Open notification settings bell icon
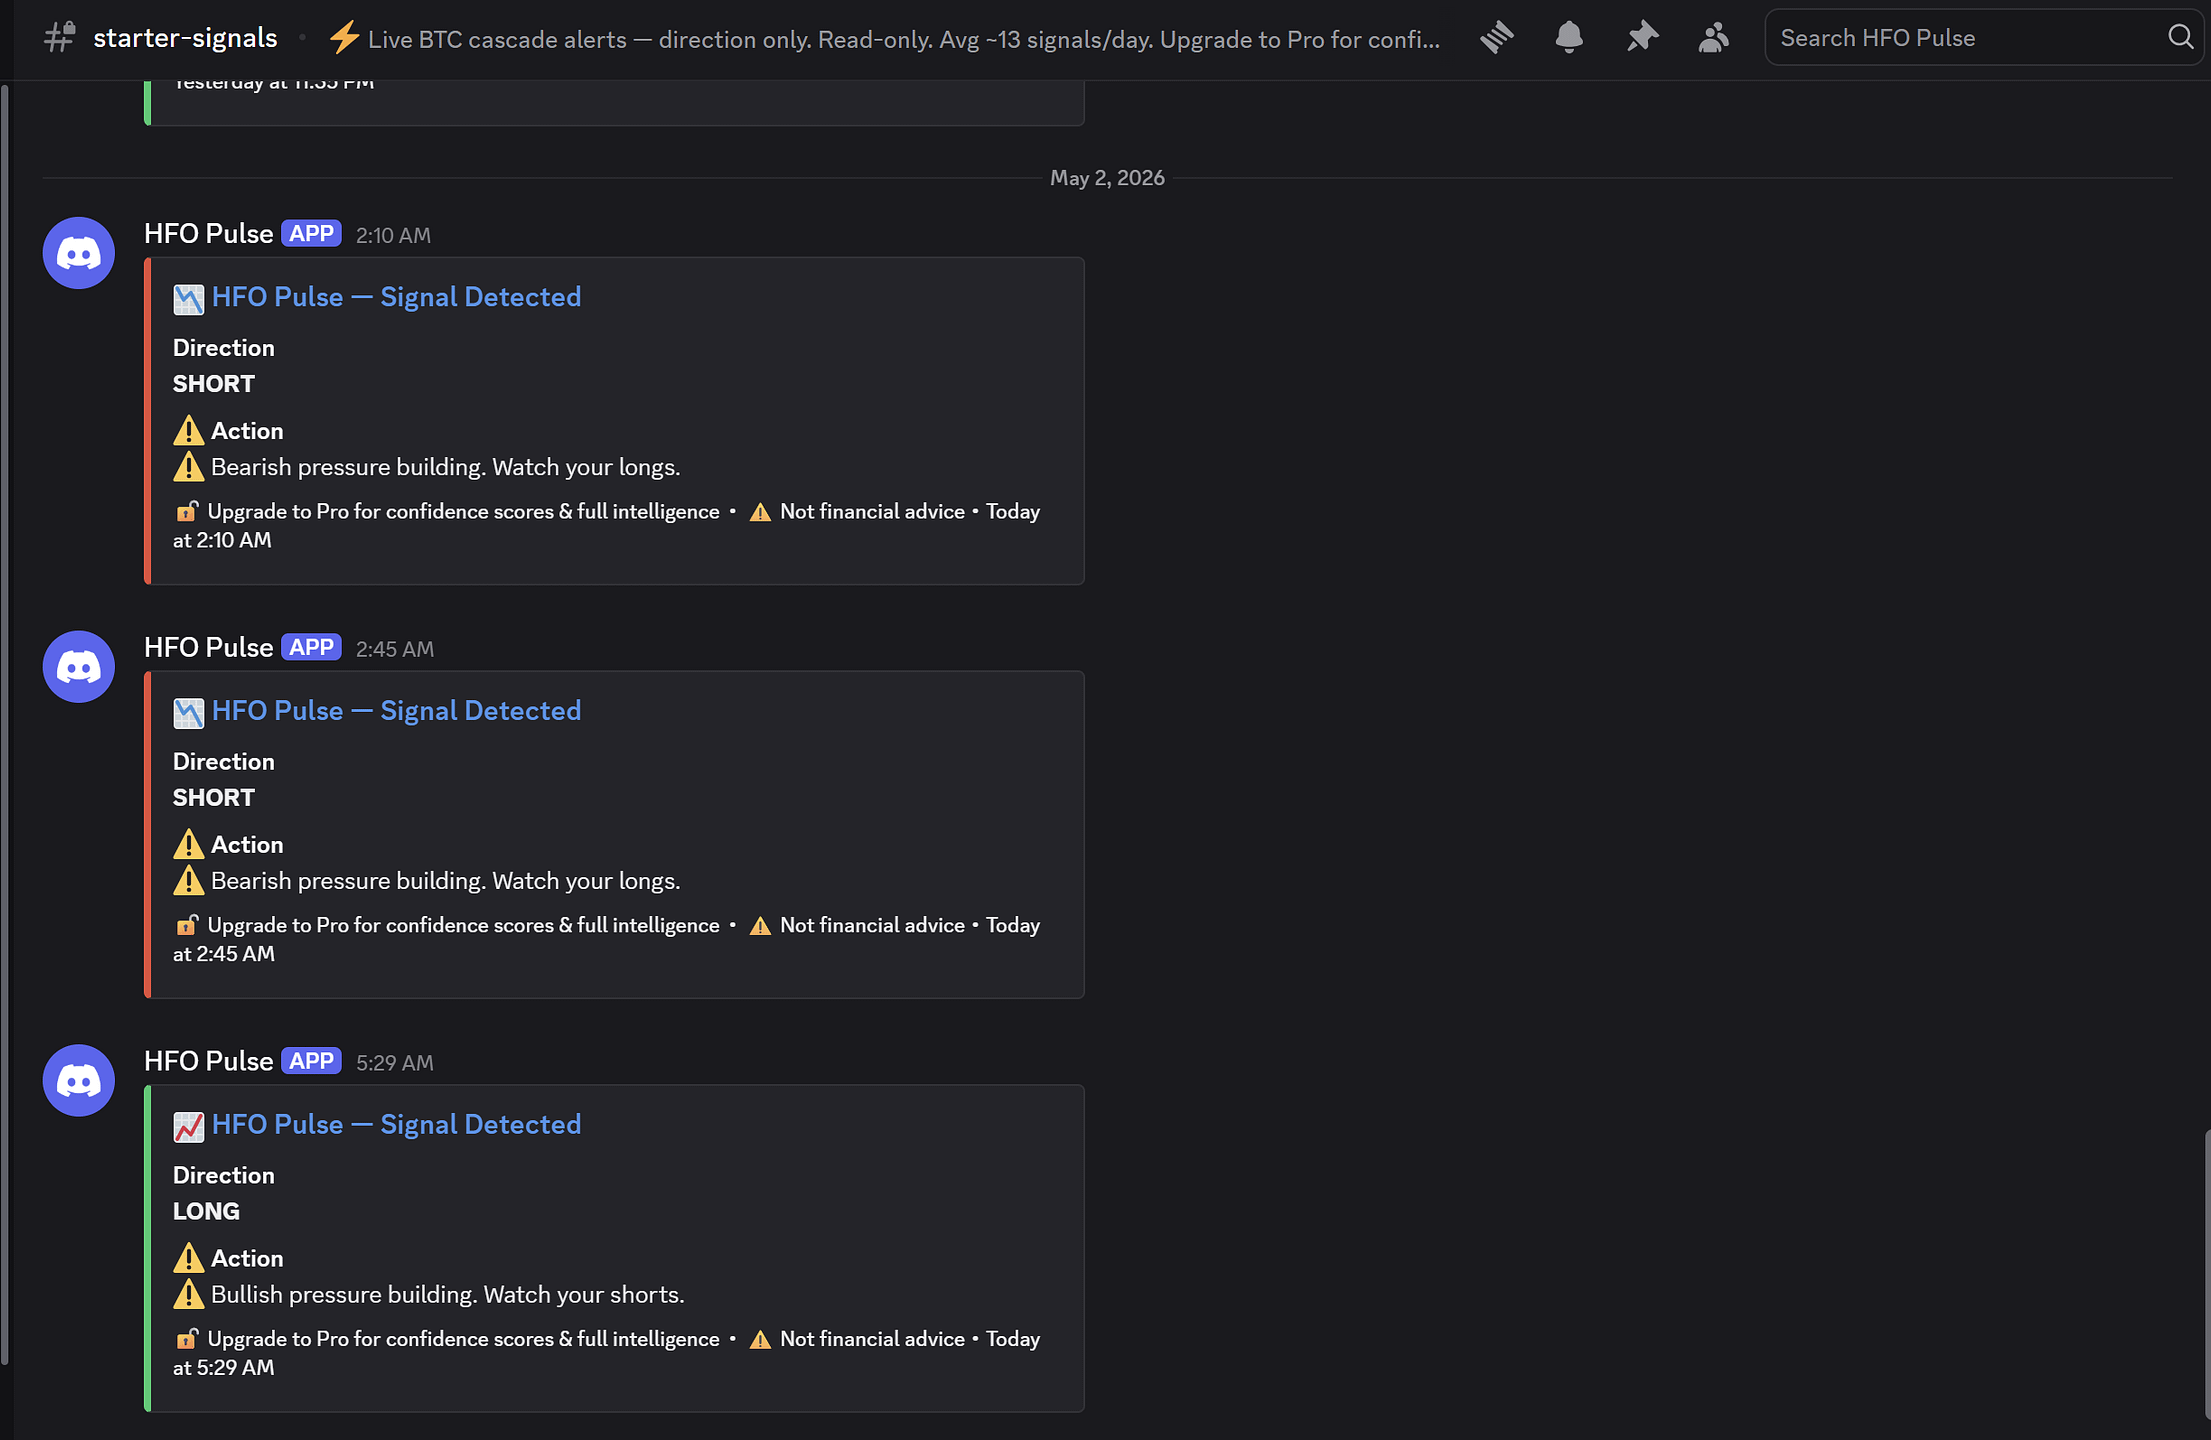 [x=1569, y=38]
